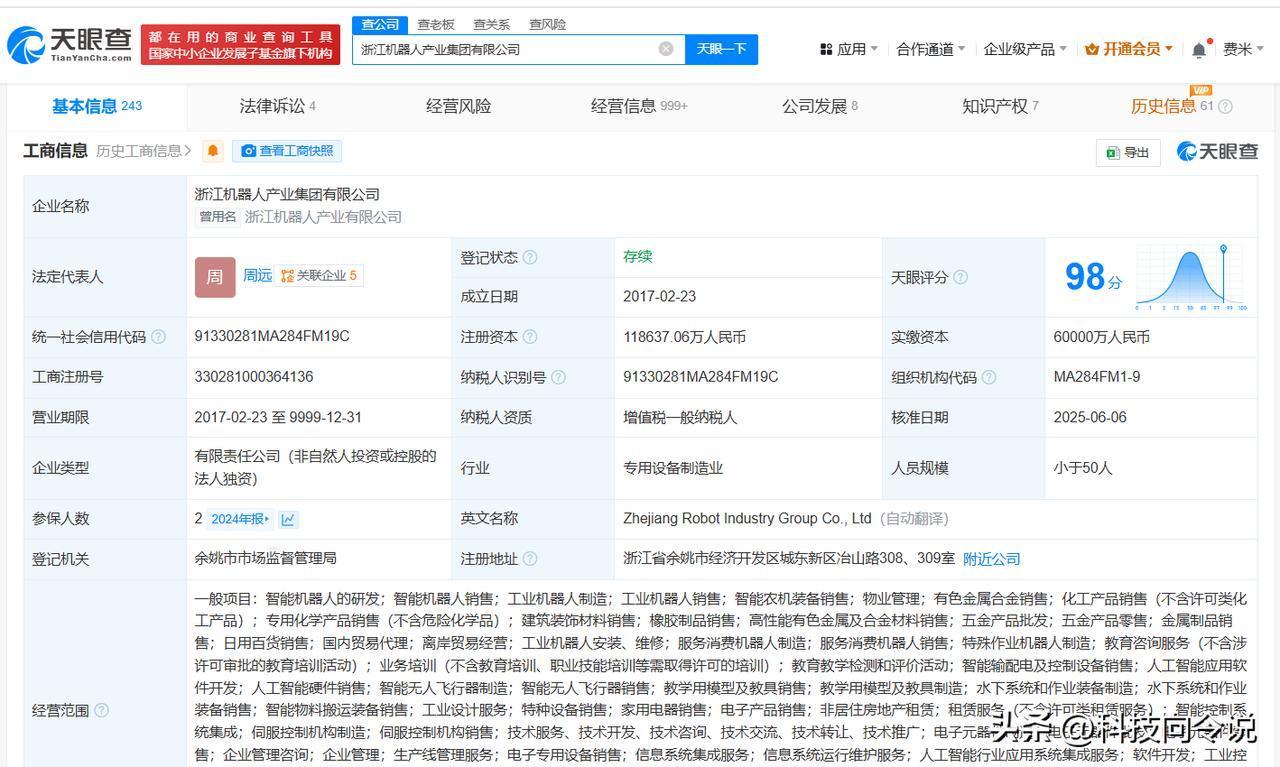This screenshot has height=767, width=1280.
Task: Switch to the 知识产权 tab
Action: (1000, 106)
